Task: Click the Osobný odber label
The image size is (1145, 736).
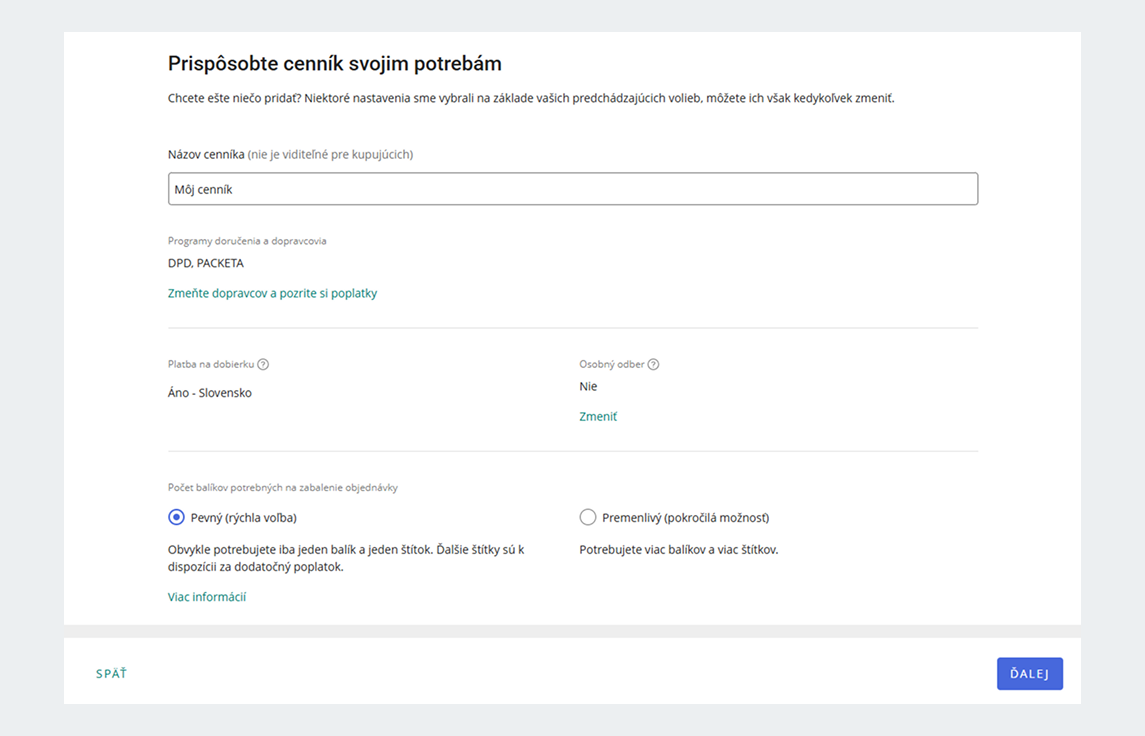Action: click(612, 364)
